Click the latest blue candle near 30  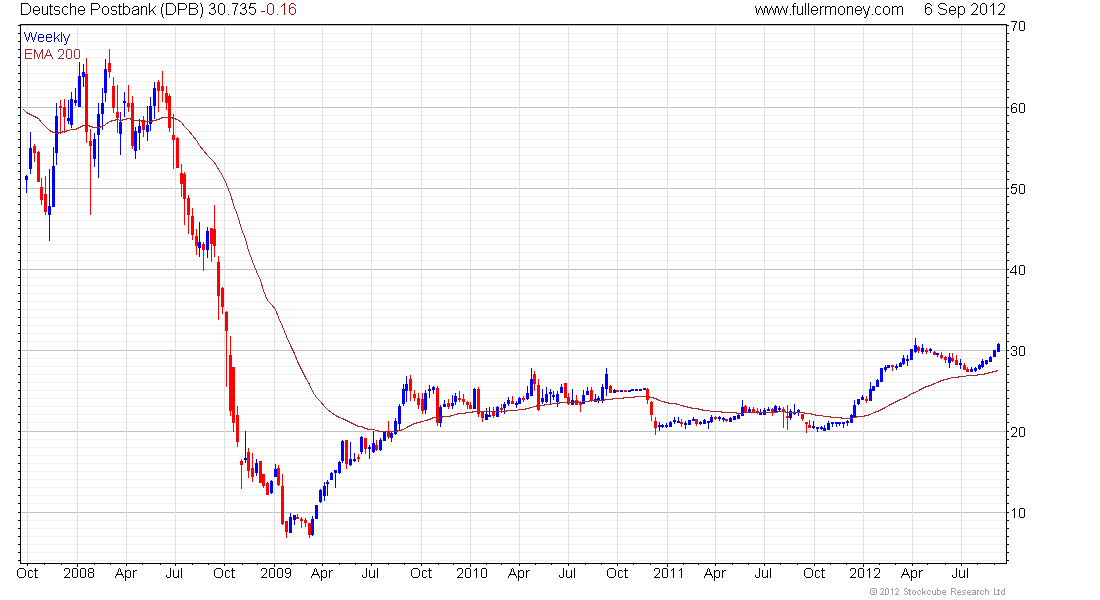[x=998, y=347]
